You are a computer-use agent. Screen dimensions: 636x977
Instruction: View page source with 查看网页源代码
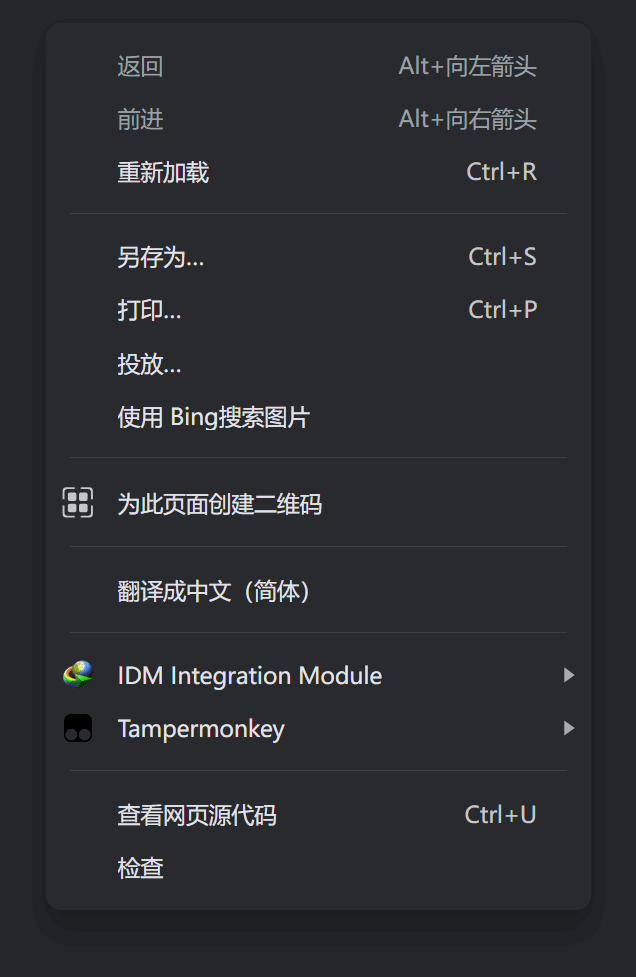[x=197, y=816]
